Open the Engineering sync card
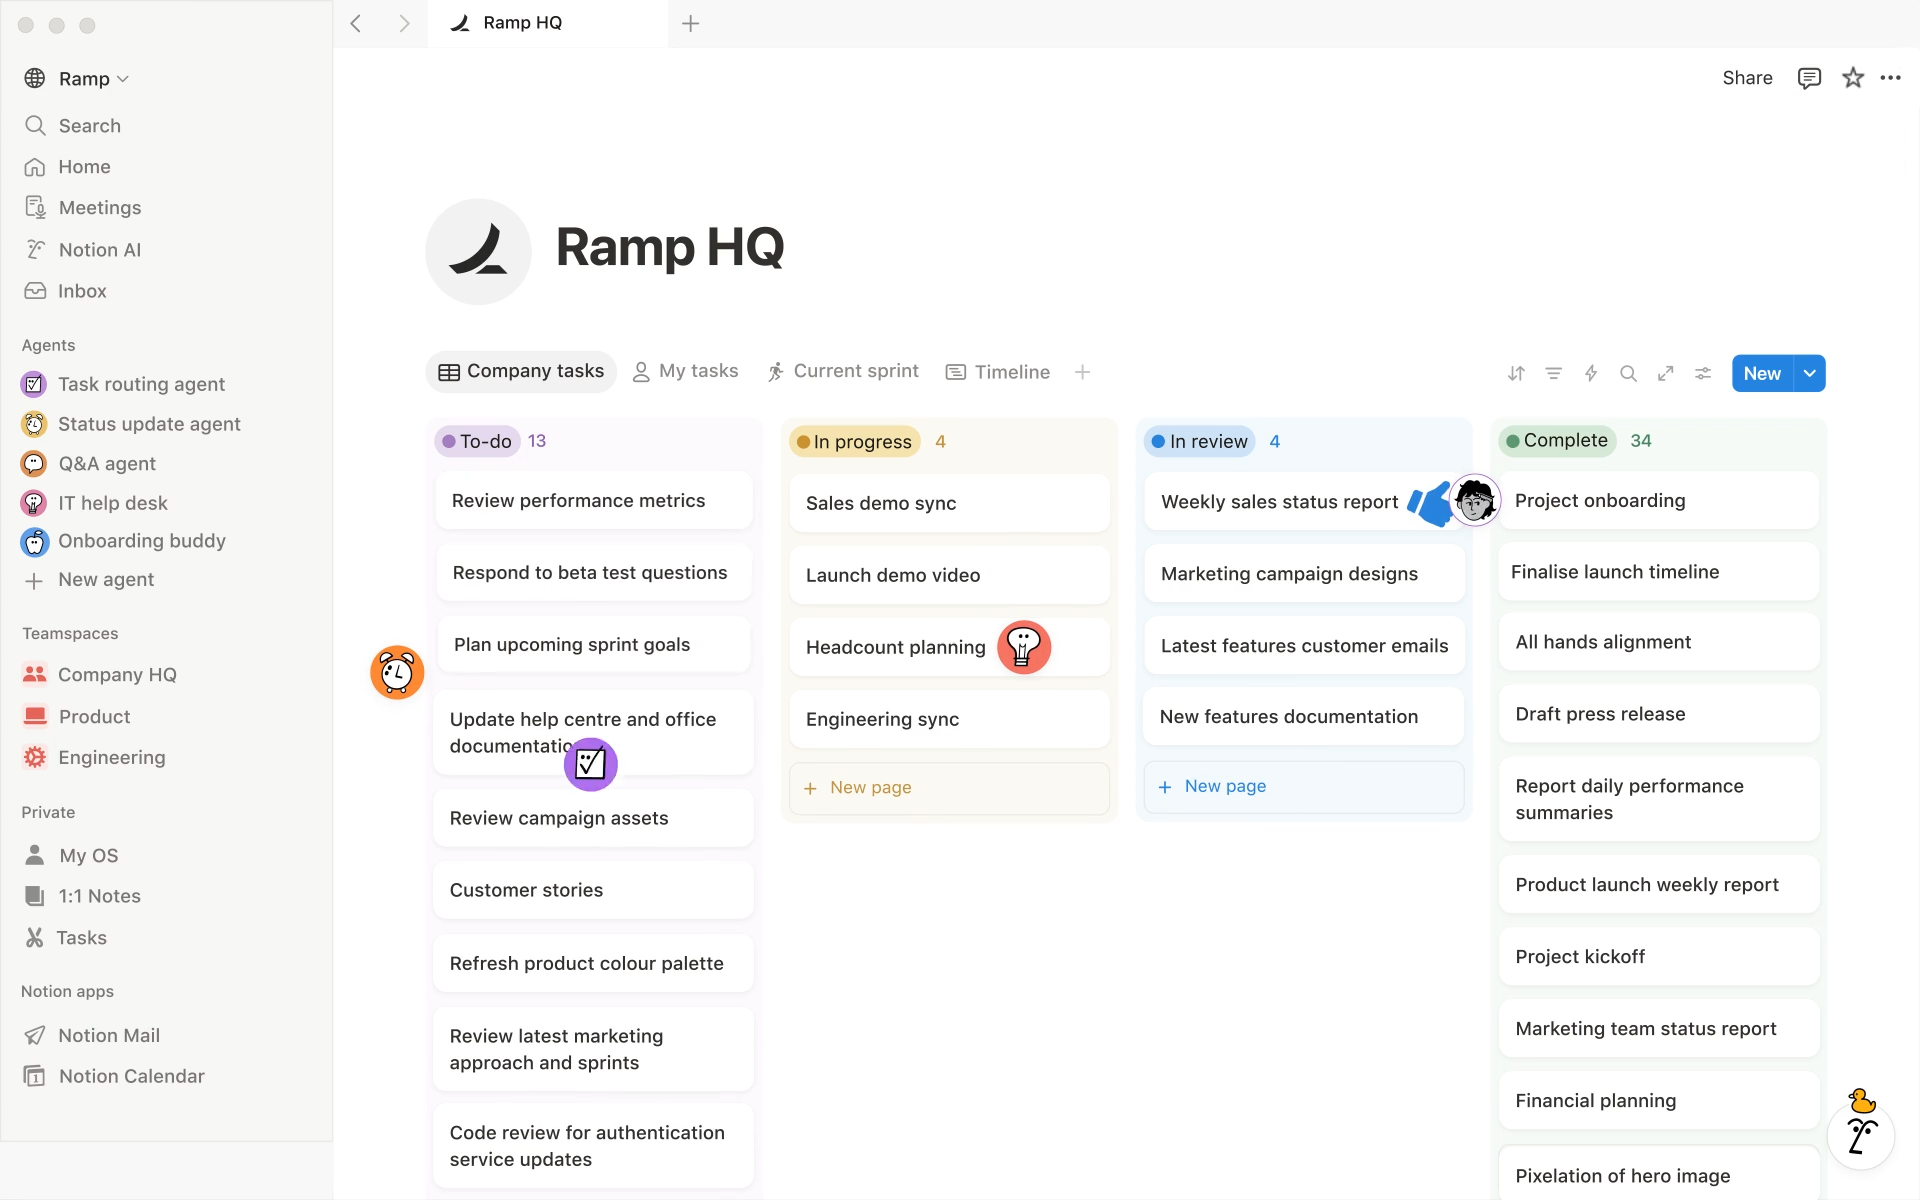1920x1200 pixels. (950, 719)
